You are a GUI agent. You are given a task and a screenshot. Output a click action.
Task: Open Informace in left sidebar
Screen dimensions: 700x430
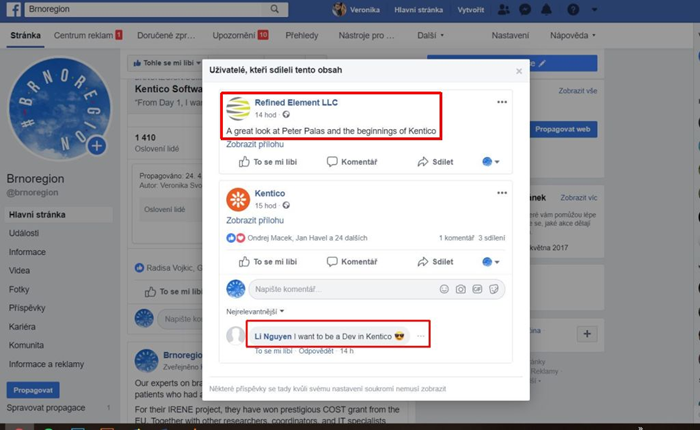coord(27,252)
